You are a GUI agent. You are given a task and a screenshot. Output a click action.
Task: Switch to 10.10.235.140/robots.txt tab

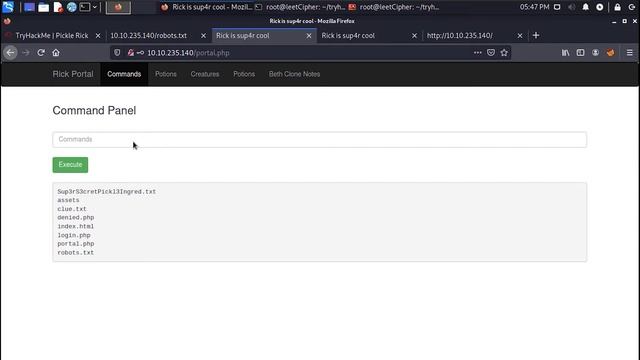(149, 36)
